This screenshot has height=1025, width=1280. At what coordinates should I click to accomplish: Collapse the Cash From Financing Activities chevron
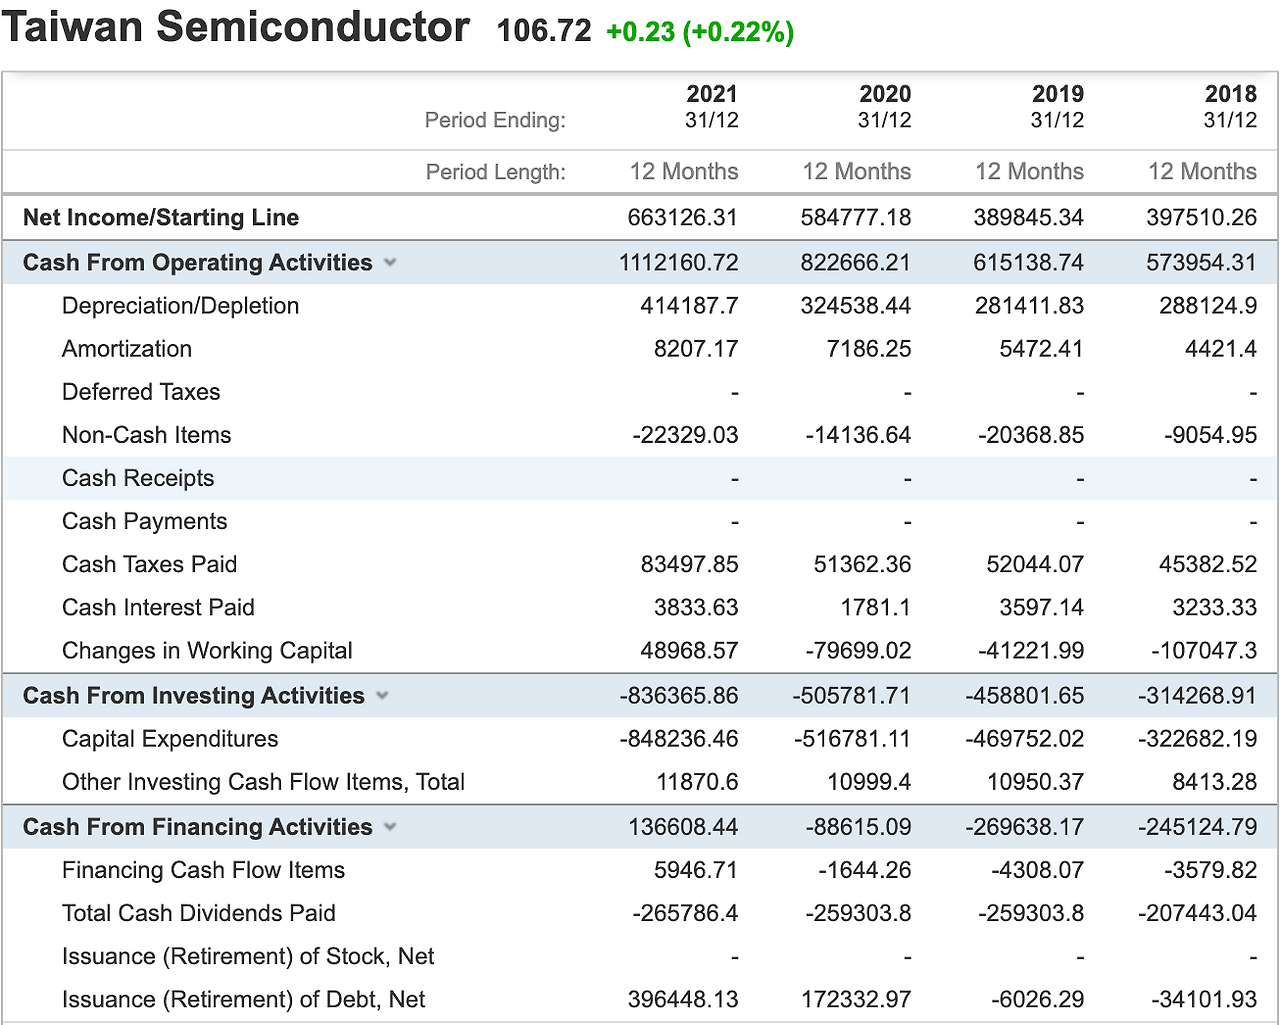point(390,827)
